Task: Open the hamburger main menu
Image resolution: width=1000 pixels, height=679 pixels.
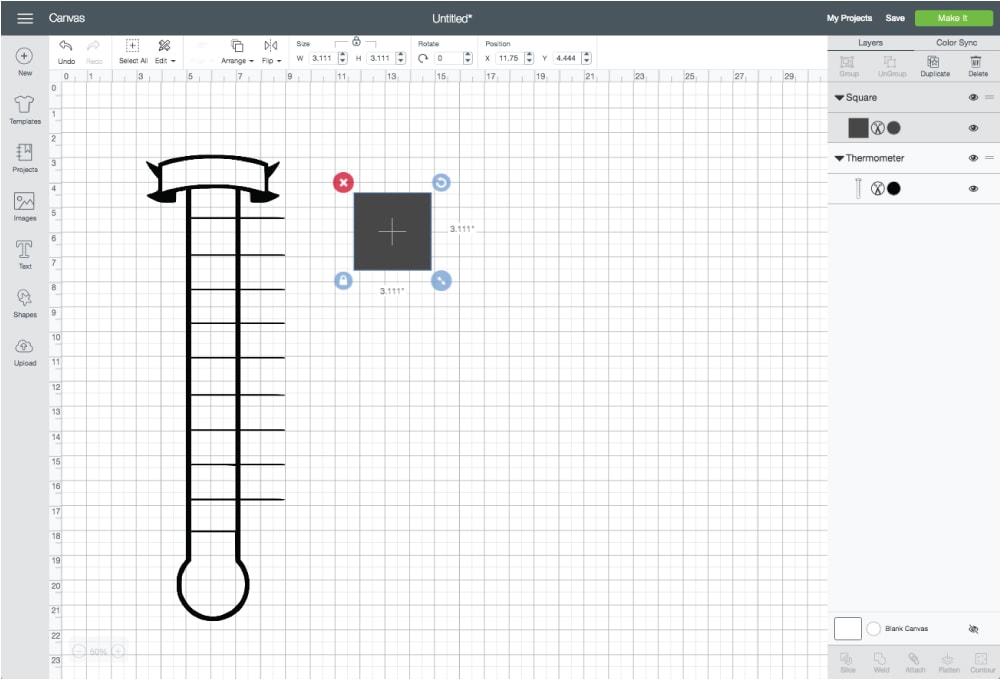Action: (25, 18)
